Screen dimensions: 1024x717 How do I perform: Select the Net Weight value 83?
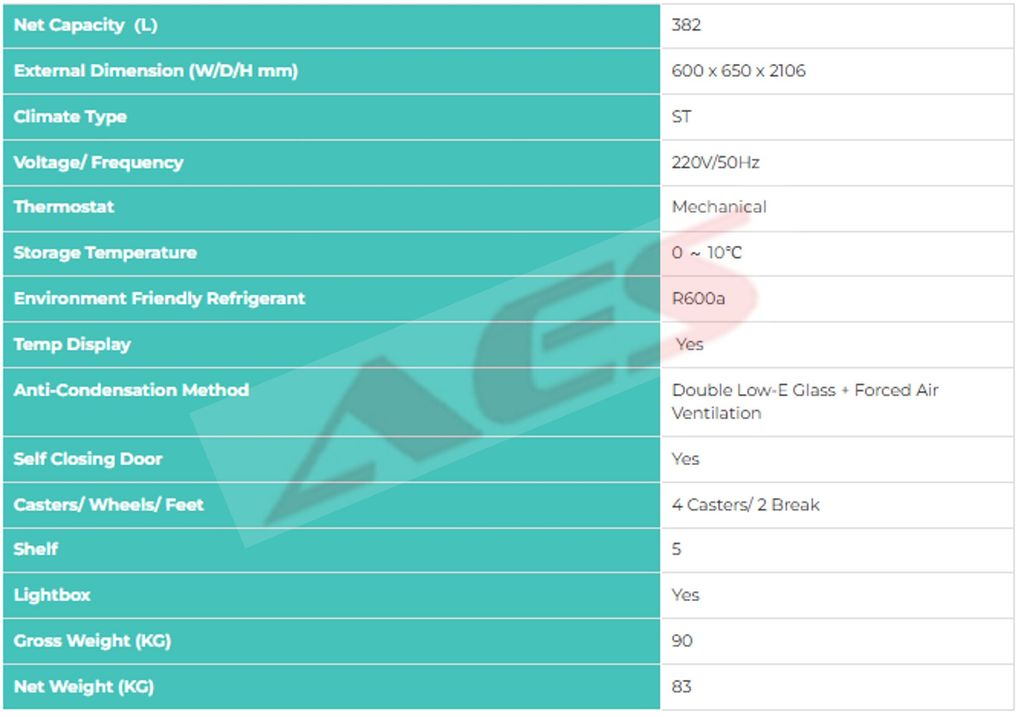tap(682, 687)
